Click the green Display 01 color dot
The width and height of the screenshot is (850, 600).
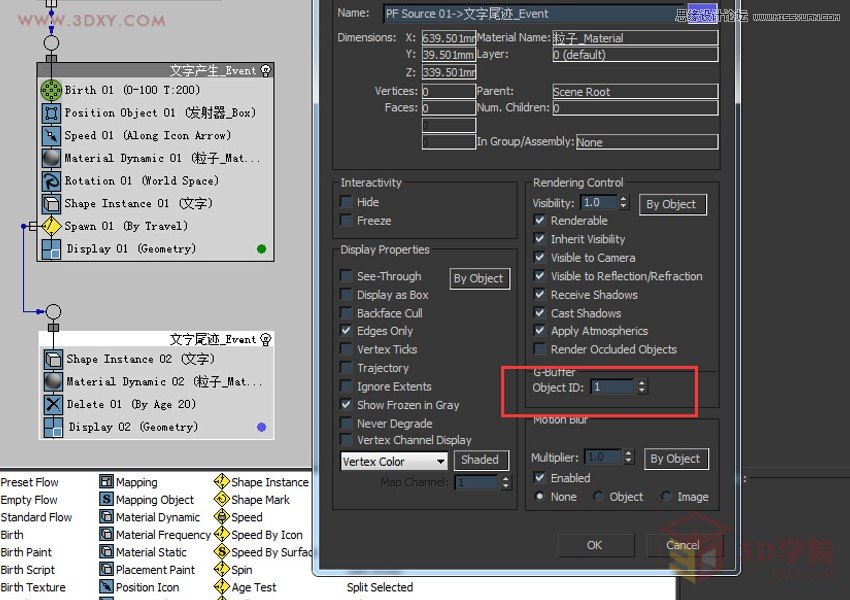click(x=261, y=249)
